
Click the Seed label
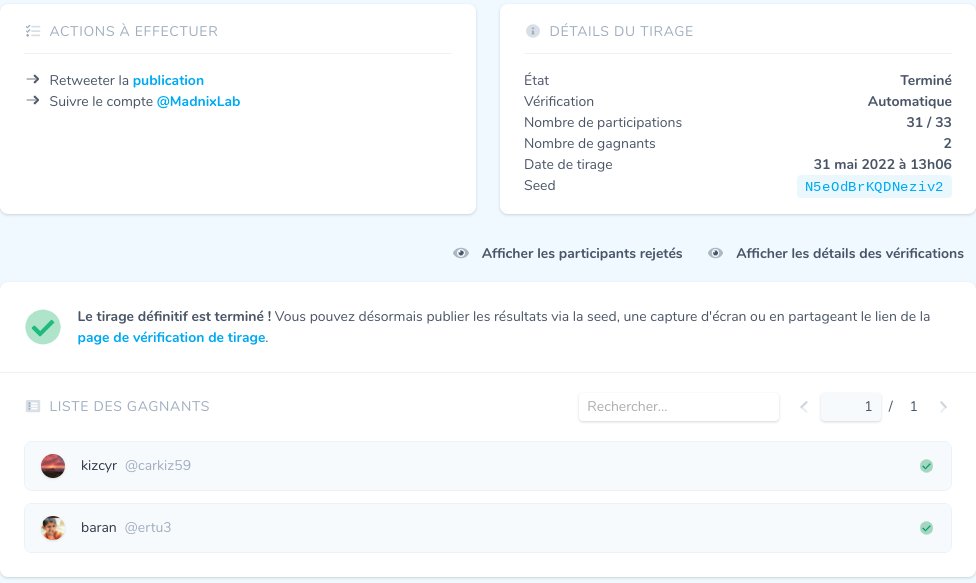point(539,185)
